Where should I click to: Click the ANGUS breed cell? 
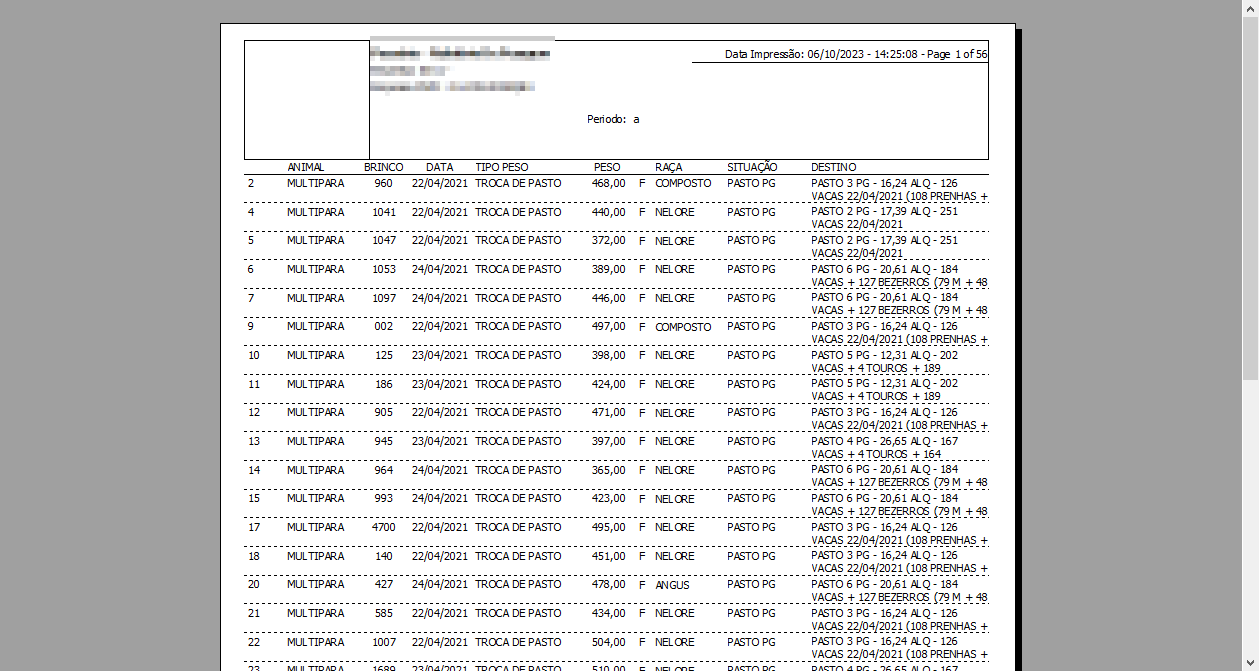(x=672, y=585)
